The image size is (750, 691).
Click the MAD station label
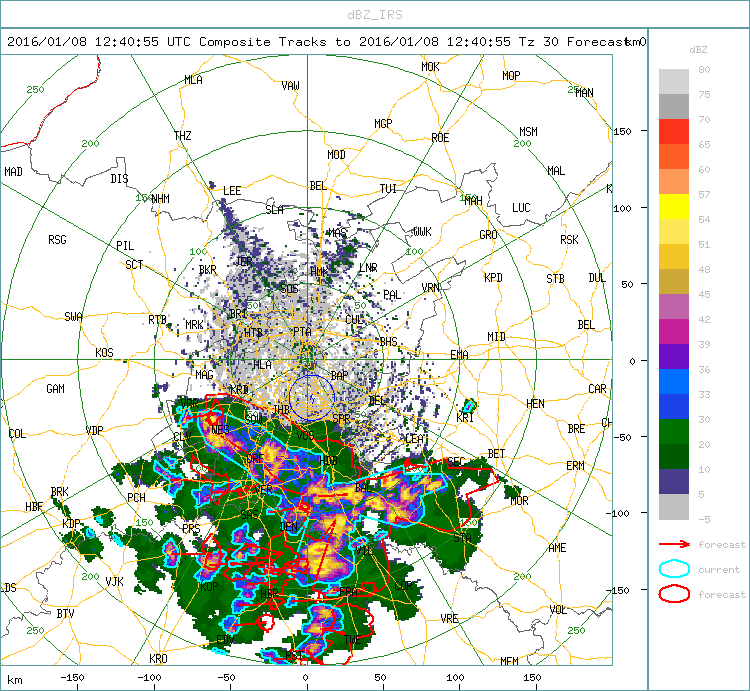click(13, 171)
